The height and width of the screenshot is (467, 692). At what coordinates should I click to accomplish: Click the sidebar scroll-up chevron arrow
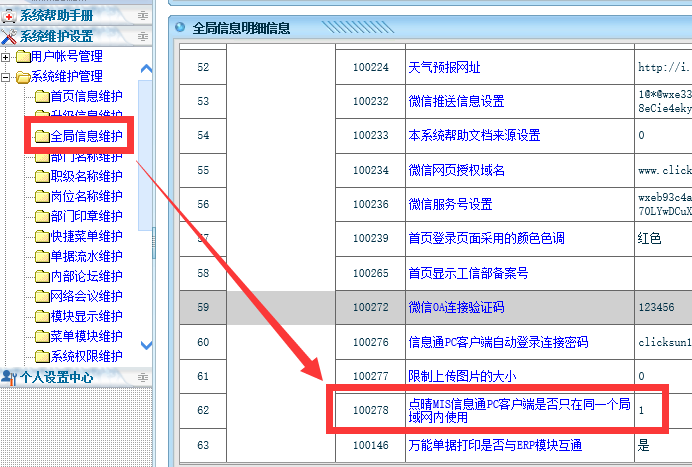[x=147, y=69]
